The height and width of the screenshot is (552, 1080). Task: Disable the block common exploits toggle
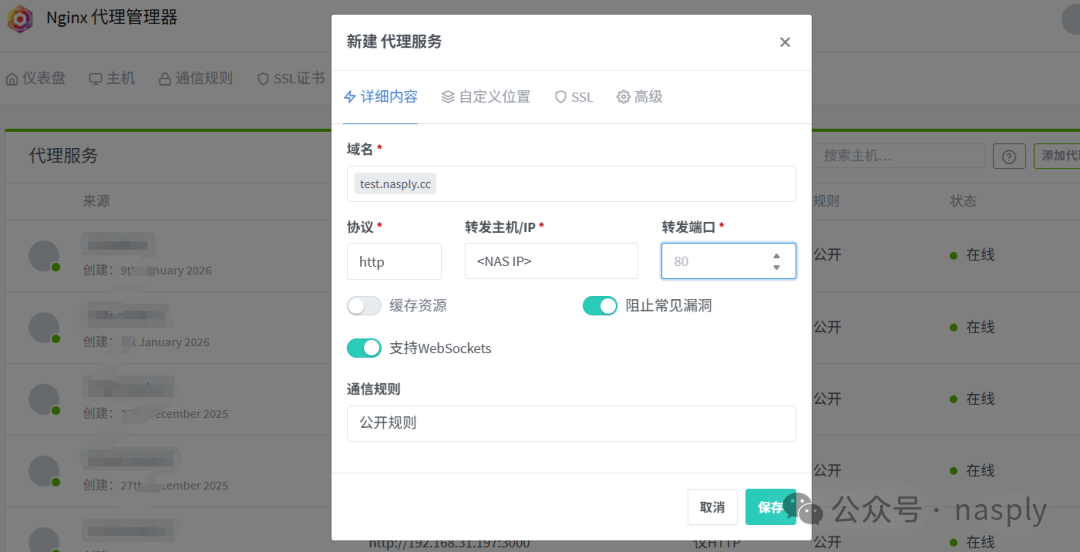[600, 306]
